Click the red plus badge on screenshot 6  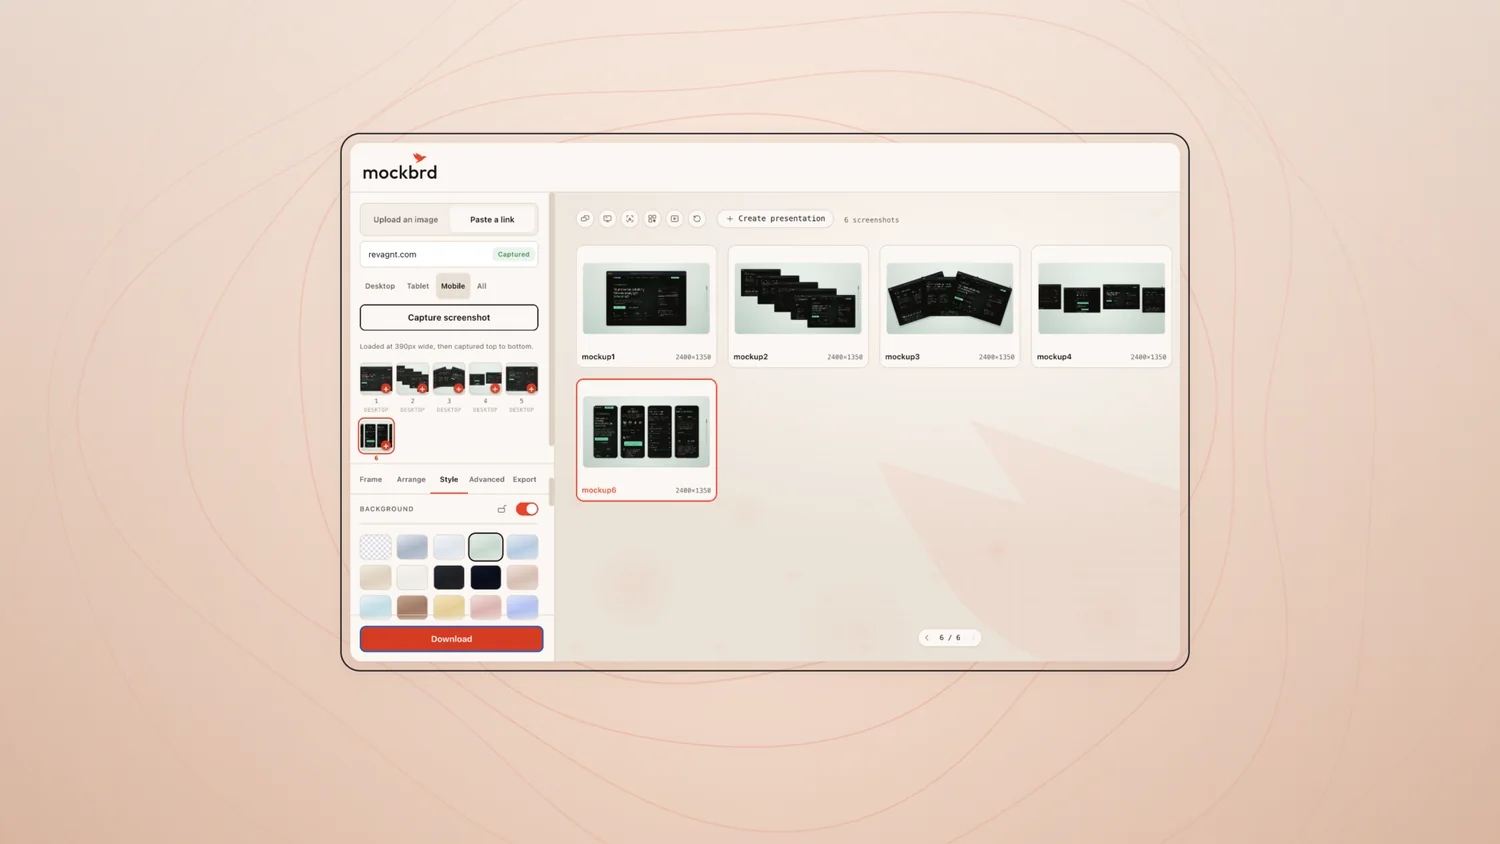coord(386,446)
